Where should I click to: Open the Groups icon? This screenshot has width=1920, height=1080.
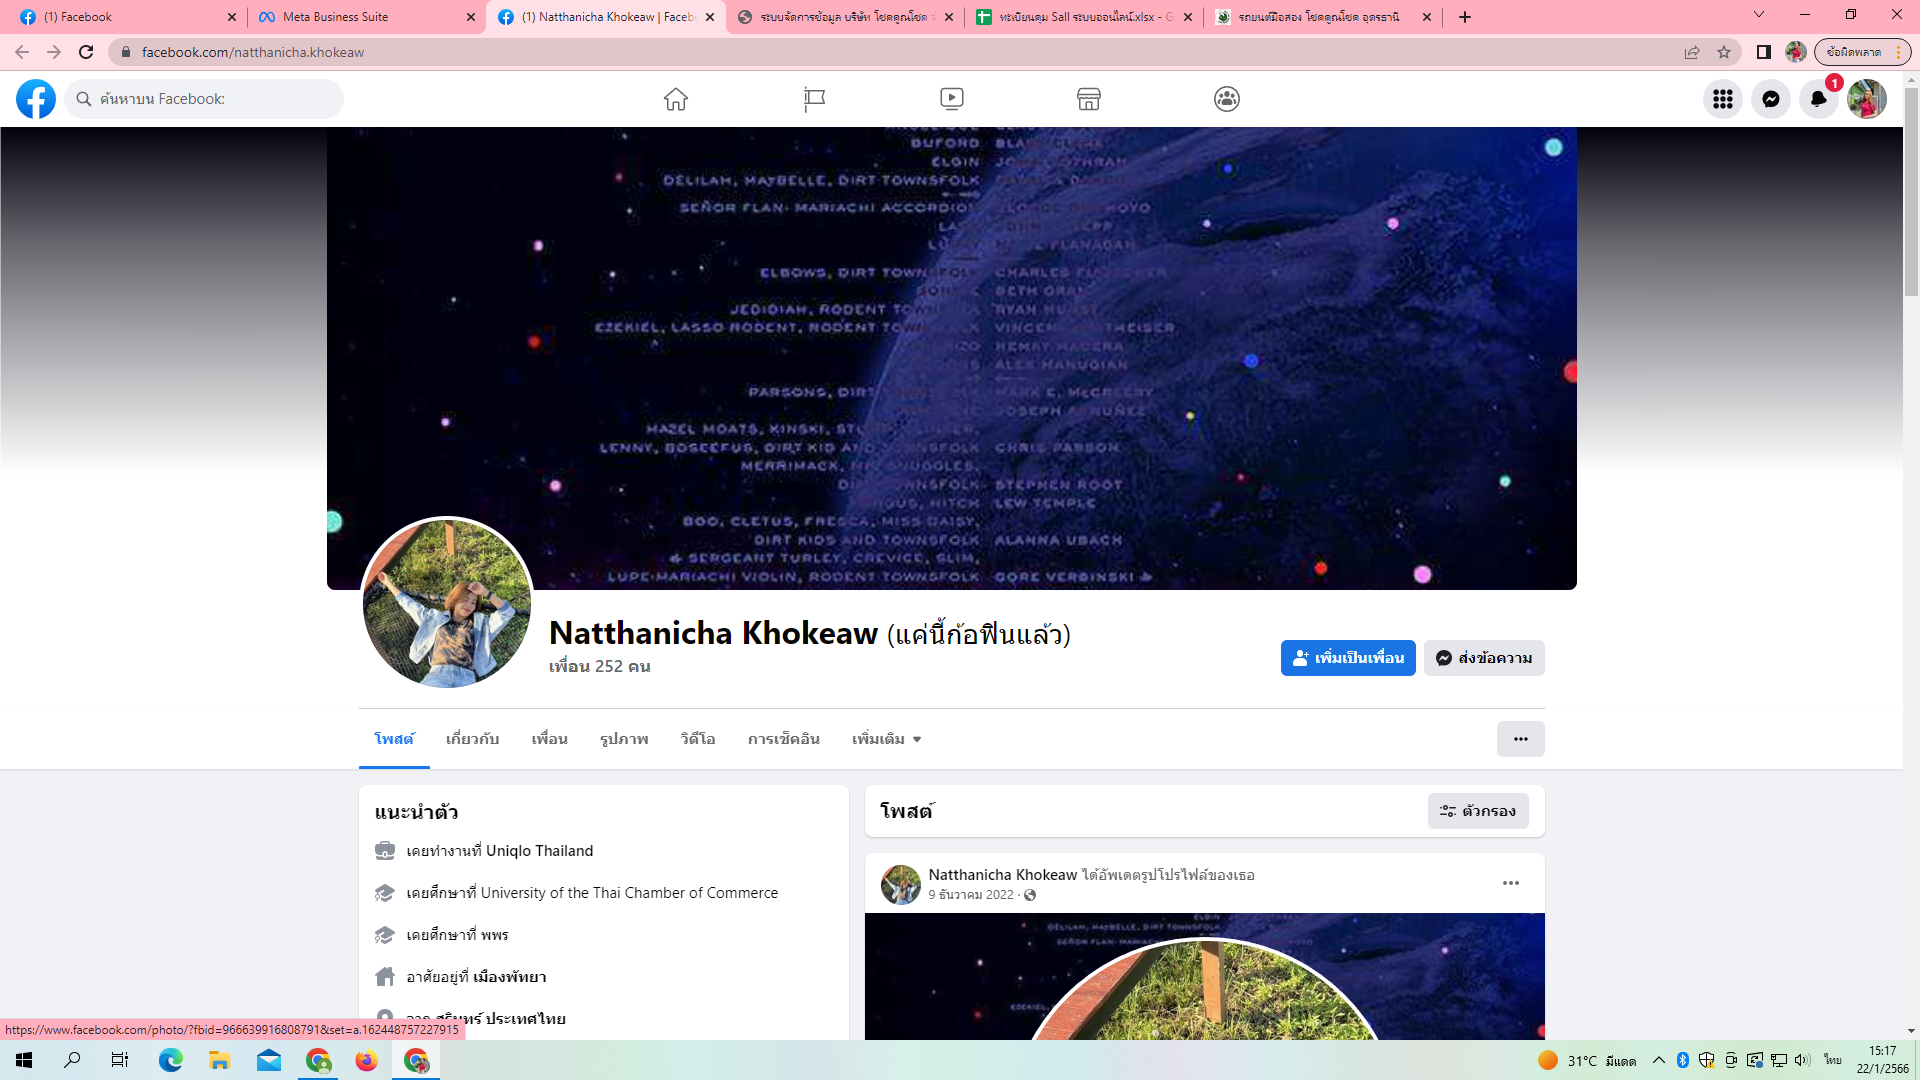click(1227, 99)
